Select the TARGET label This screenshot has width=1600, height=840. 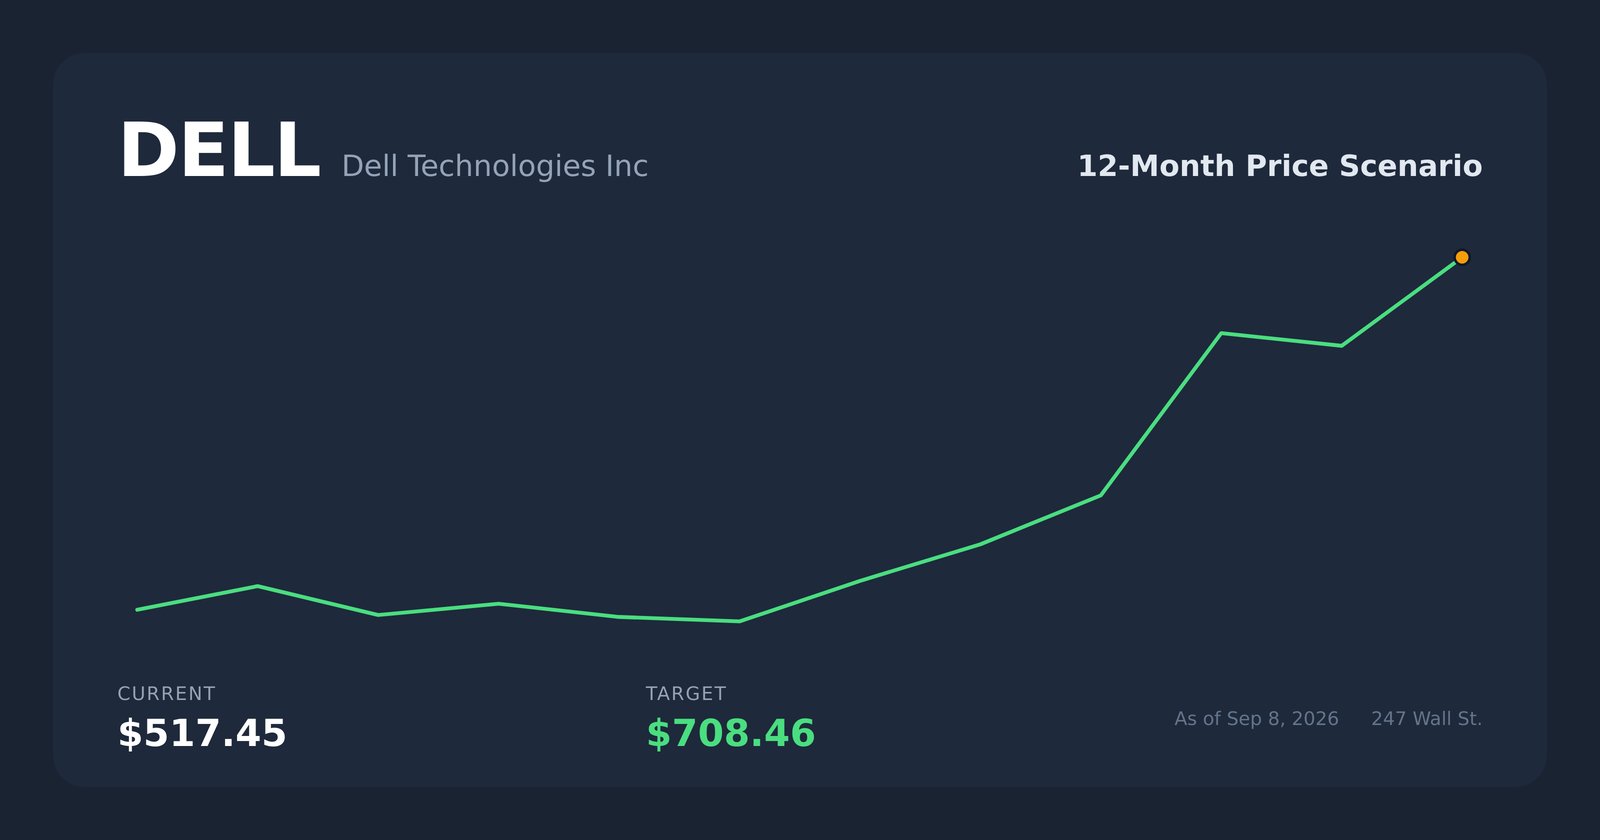[686, 694]
